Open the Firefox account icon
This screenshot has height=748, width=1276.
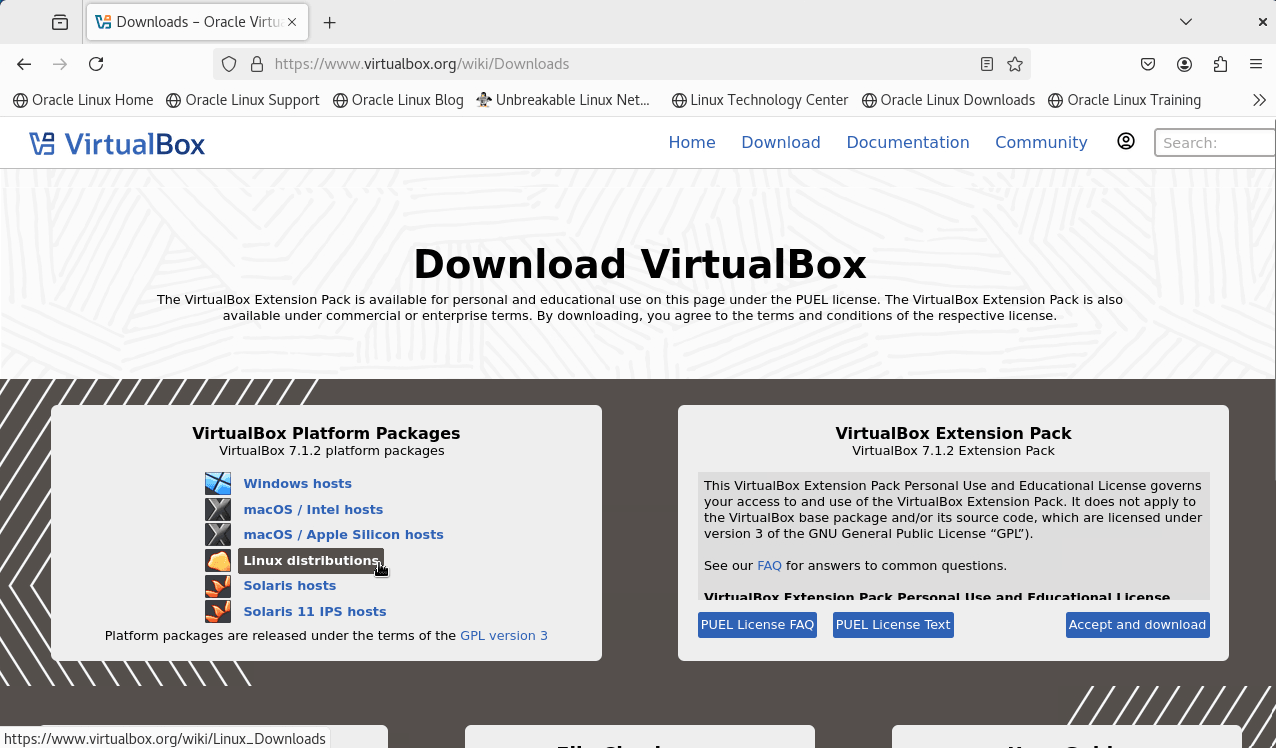[1184, 64]
